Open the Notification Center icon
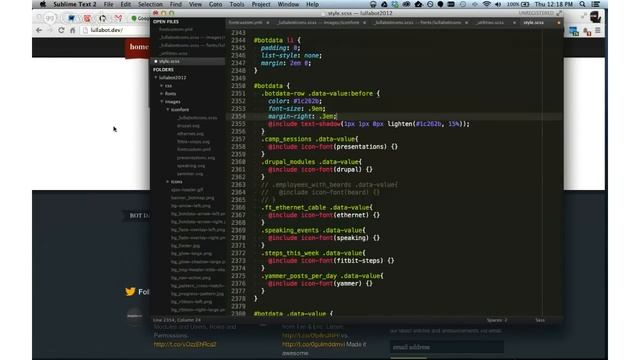 coord(596,4)
